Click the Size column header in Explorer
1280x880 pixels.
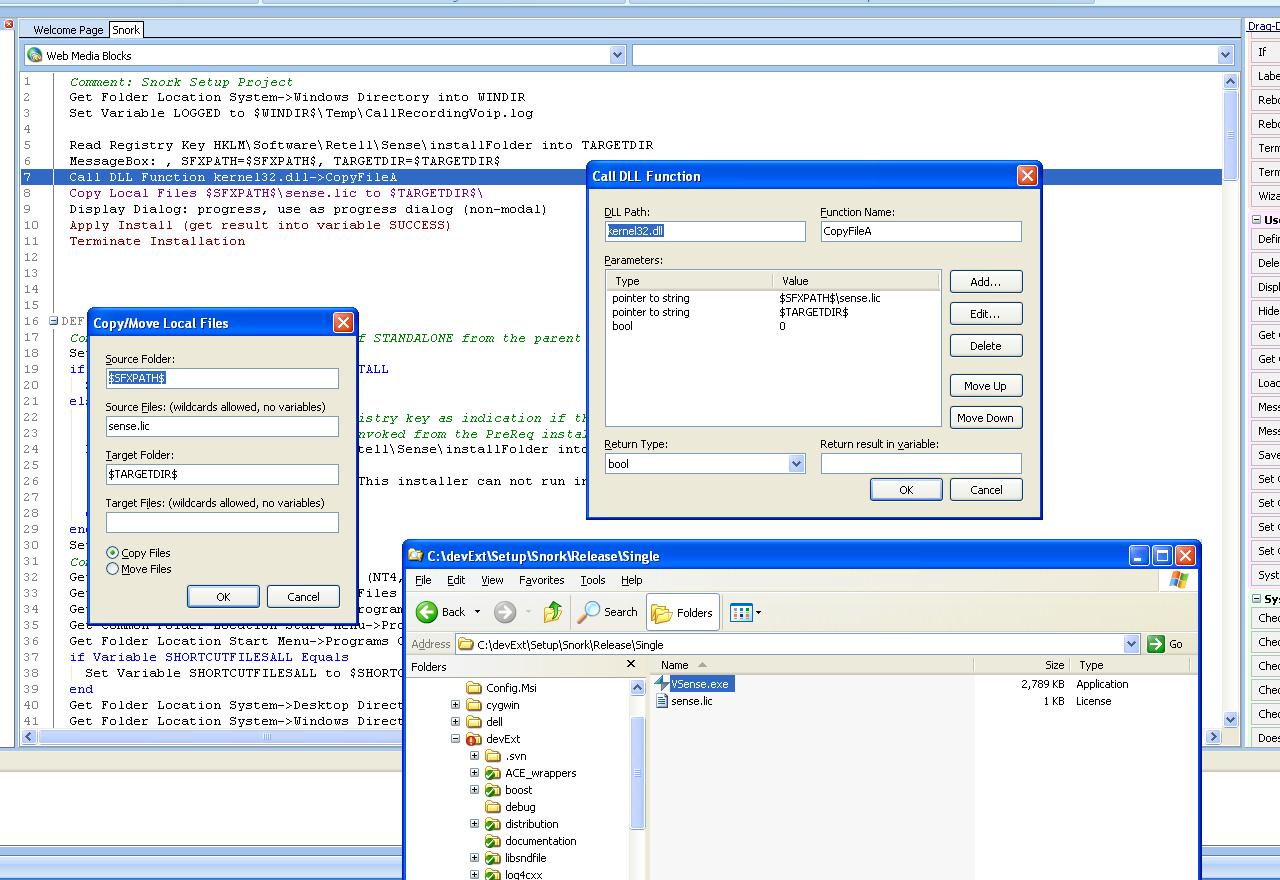pos(1021,665)
